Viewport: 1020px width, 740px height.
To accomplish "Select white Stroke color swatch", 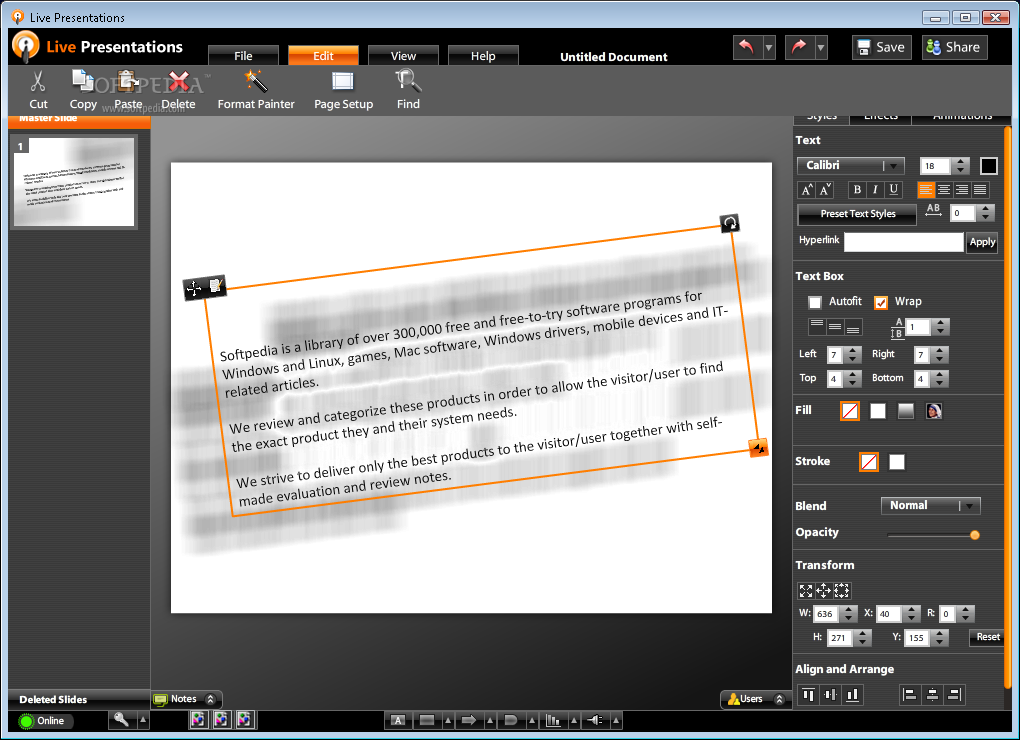I will click(x=896, y=462).
